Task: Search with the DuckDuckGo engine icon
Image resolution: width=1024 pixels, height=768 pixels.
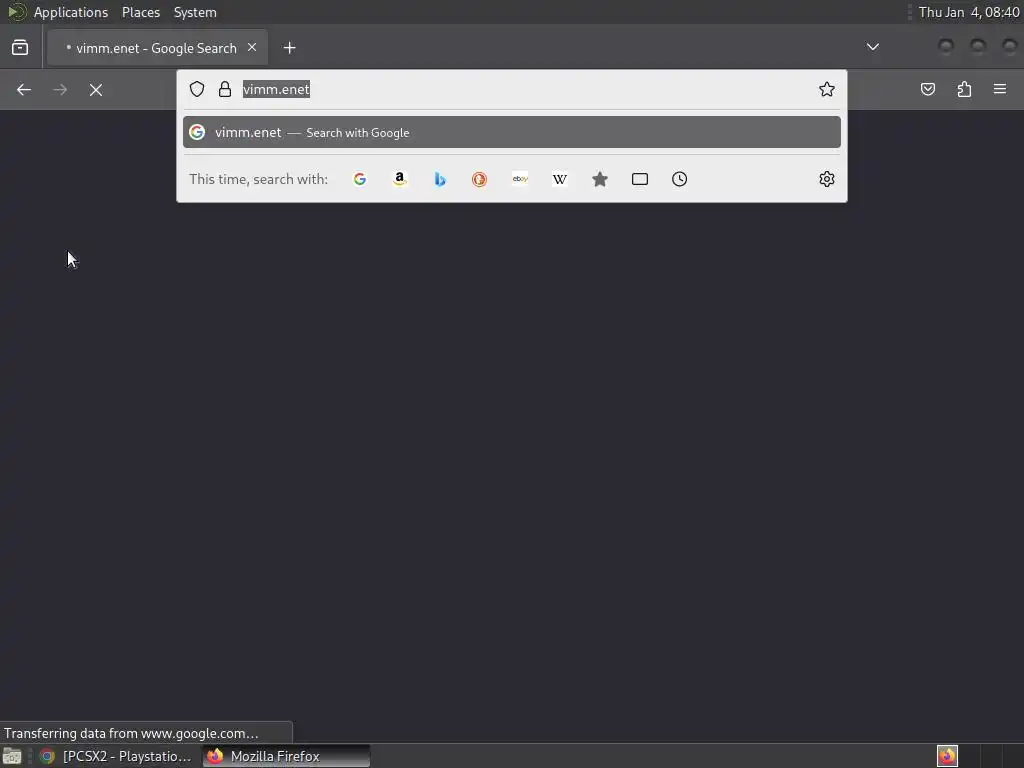Action: [x=479, y=179]
